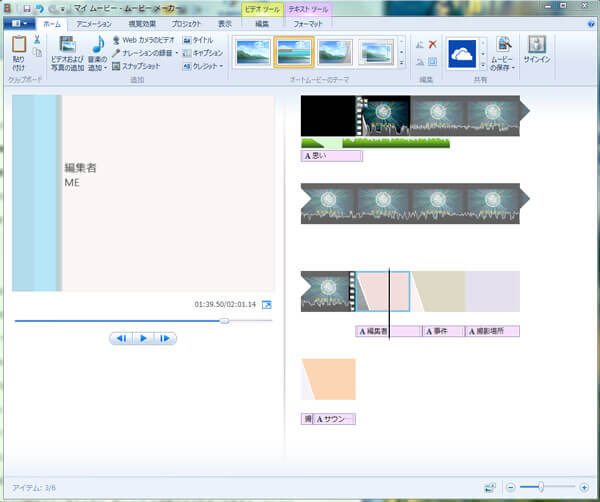
Task: Open the 編集 tab under ビデオ ツール
Action: [x=262, y=24]
